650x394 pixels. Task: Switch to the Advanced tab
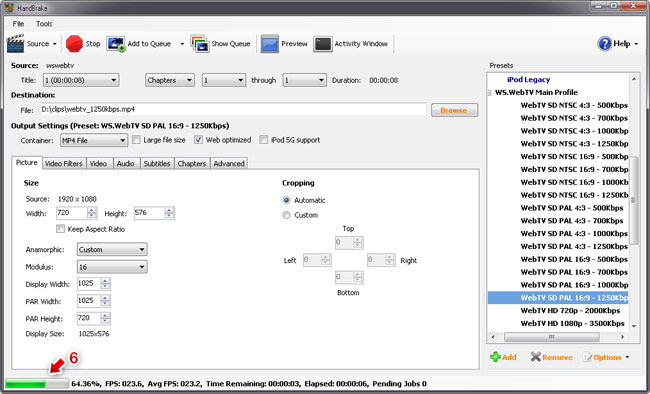[229, 164]
